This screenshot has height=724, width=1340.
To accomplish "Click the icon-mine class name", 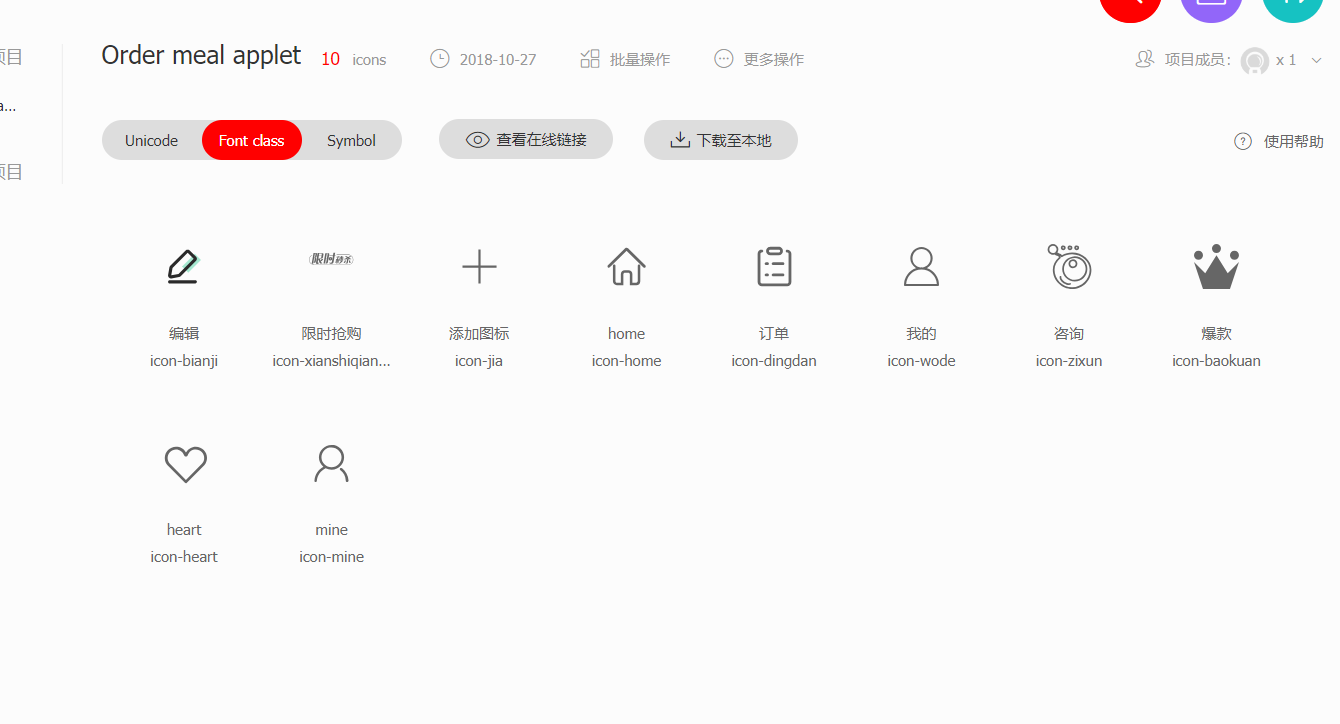I will [331, 557].
